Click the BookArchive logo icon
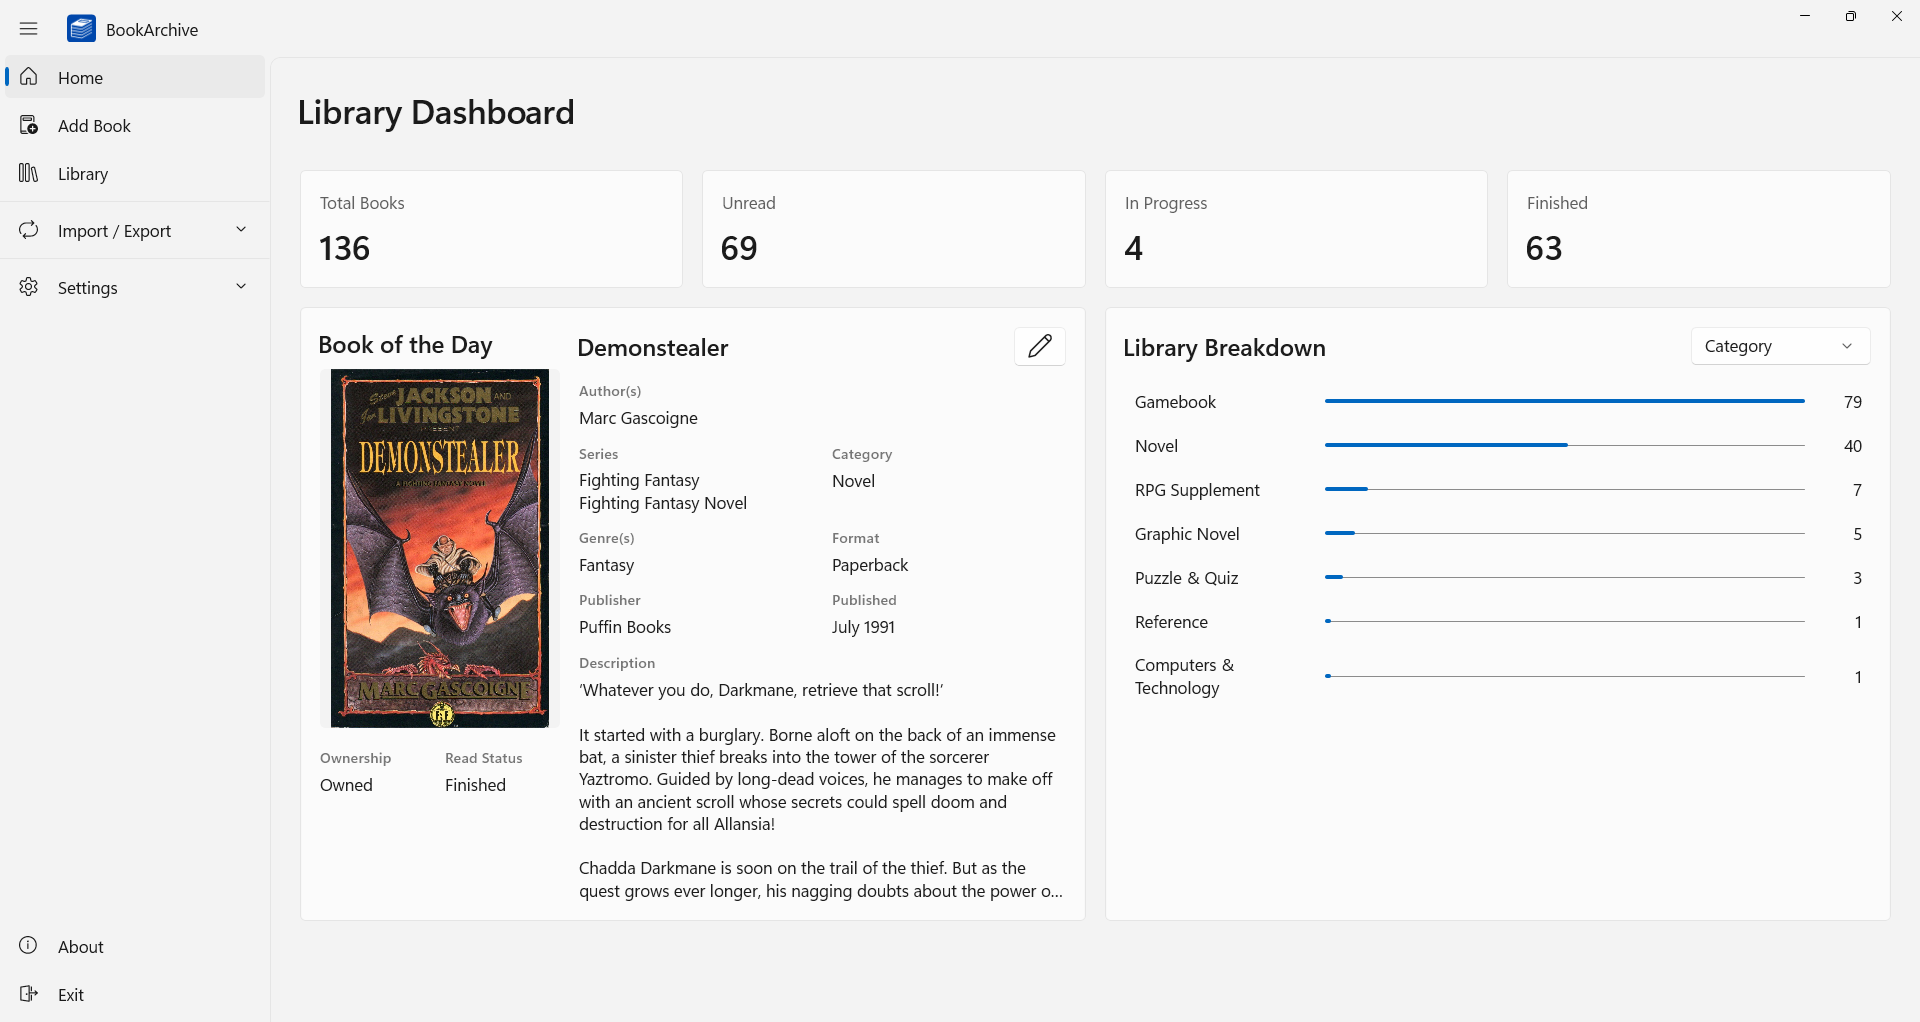 81,28
